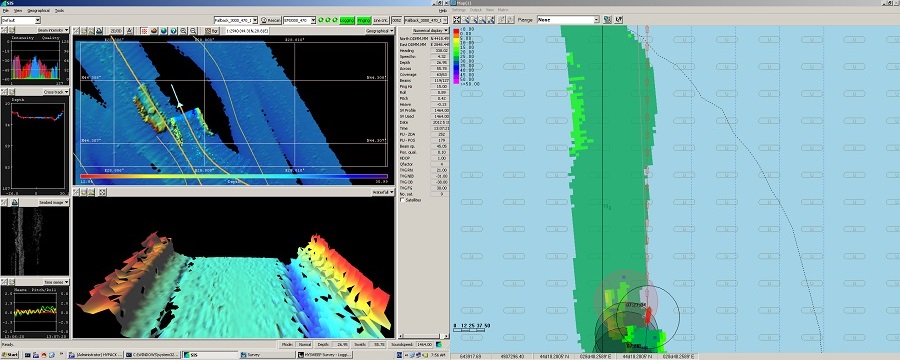
Task: Open the Fallback survey dropdown beside Rescan
Action: [235, 20]
